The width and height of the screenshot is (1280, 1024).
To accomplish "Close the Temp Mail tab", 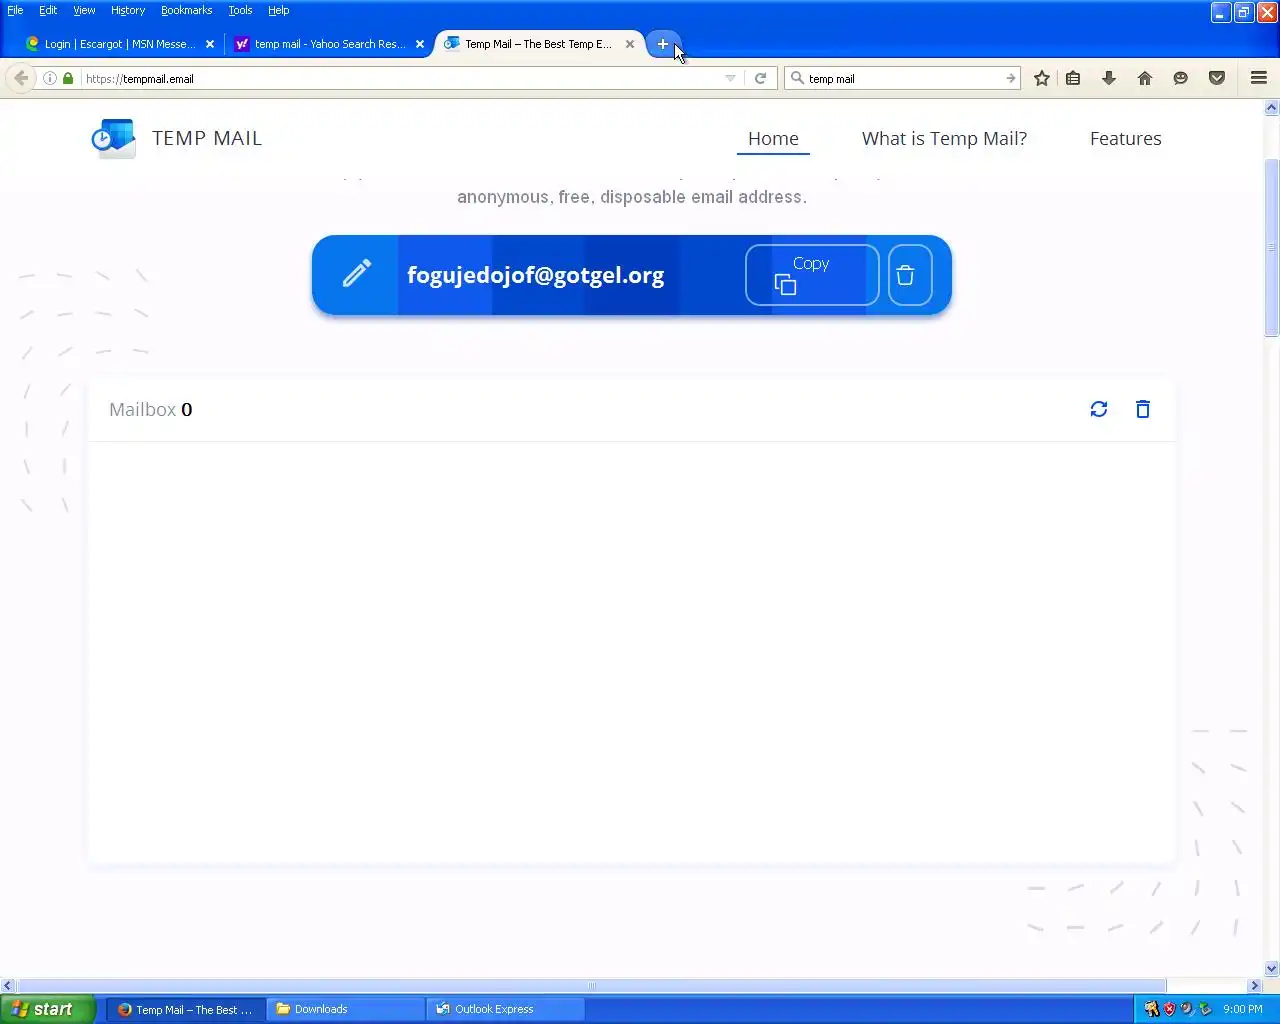I will [630, 44].
